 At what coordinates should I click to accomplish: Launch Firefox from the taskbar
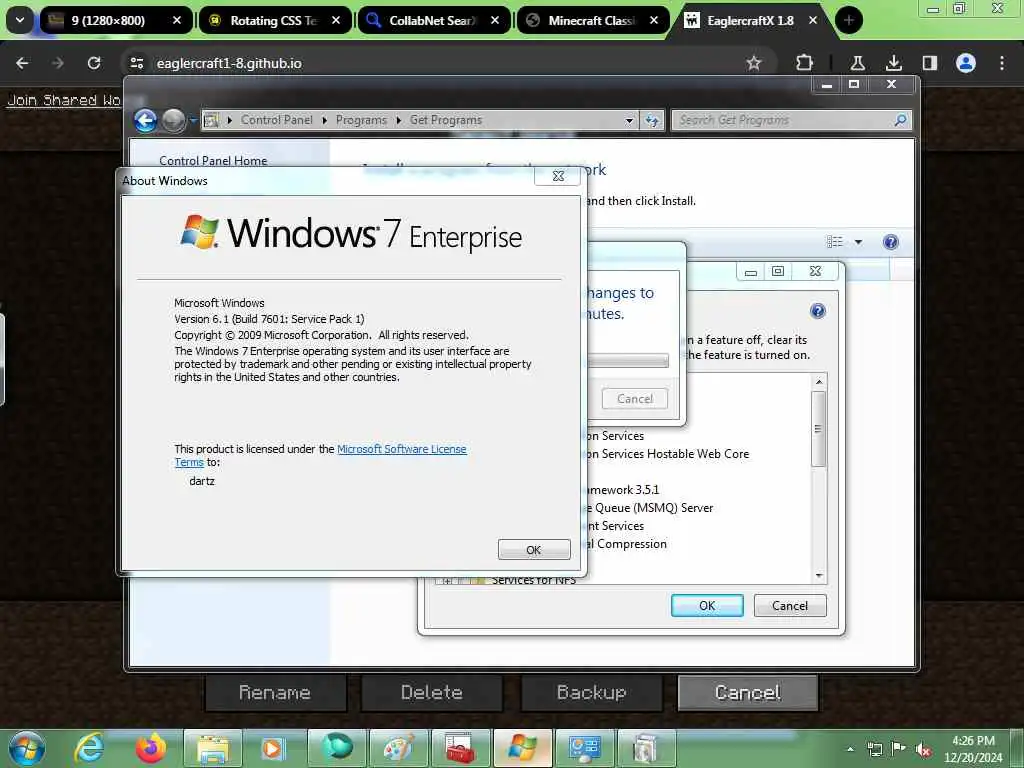pyautogui.click(x=150, y=748)
